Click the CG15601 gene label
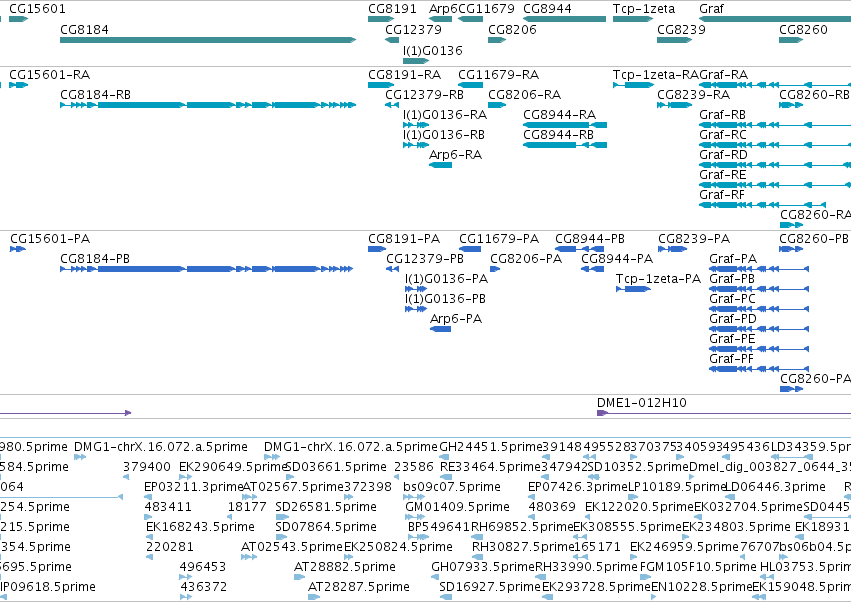The height and width of the screenshot is (602, 851). coord(37,9)
